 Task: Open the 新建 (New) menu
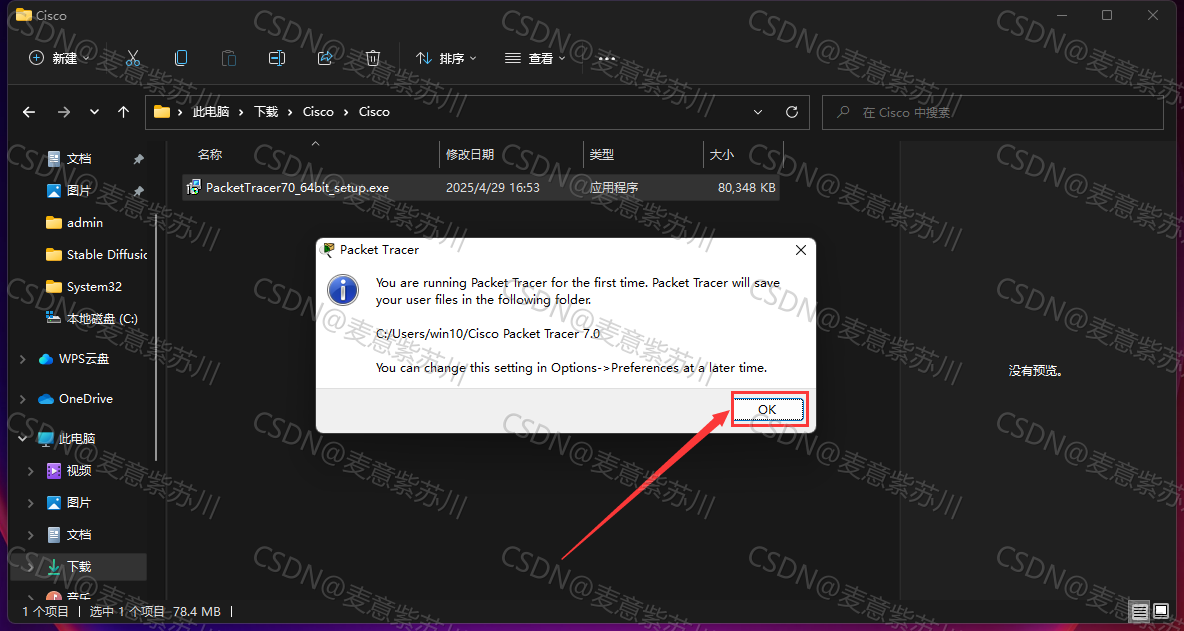[59, 58]
